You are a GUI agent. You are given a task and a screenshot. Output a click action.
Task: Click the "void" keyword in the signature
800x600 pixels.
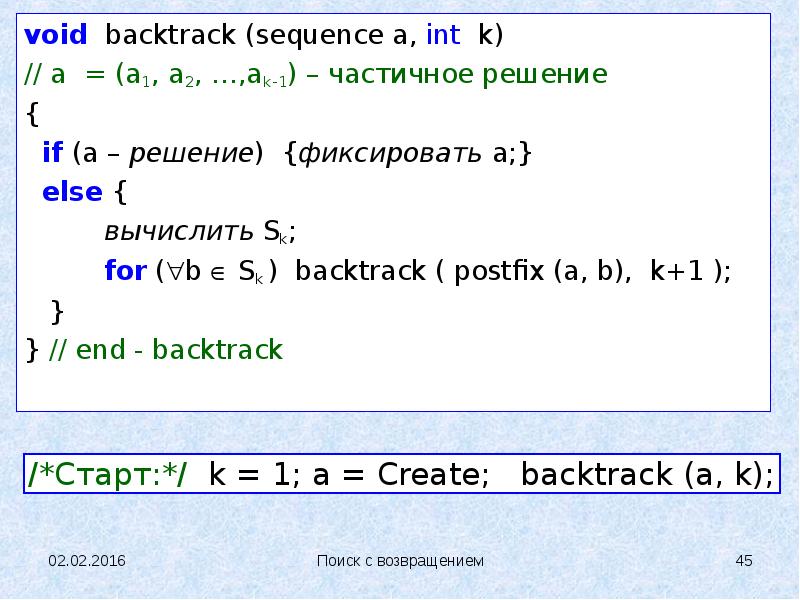[x=57, y=36]
